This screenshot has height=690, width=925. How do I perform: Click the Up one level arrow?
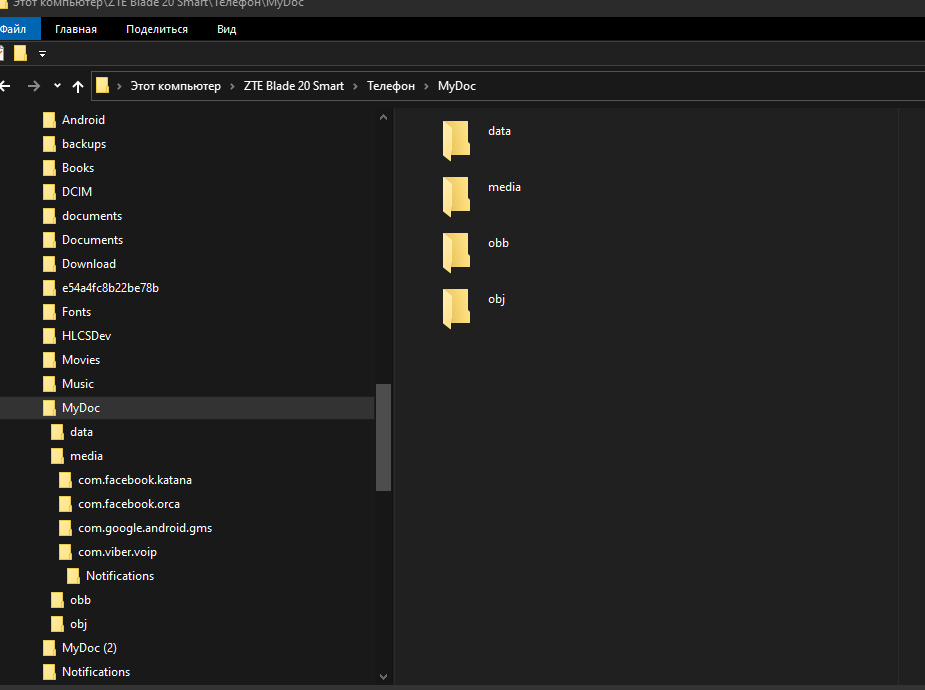[78, 86]
